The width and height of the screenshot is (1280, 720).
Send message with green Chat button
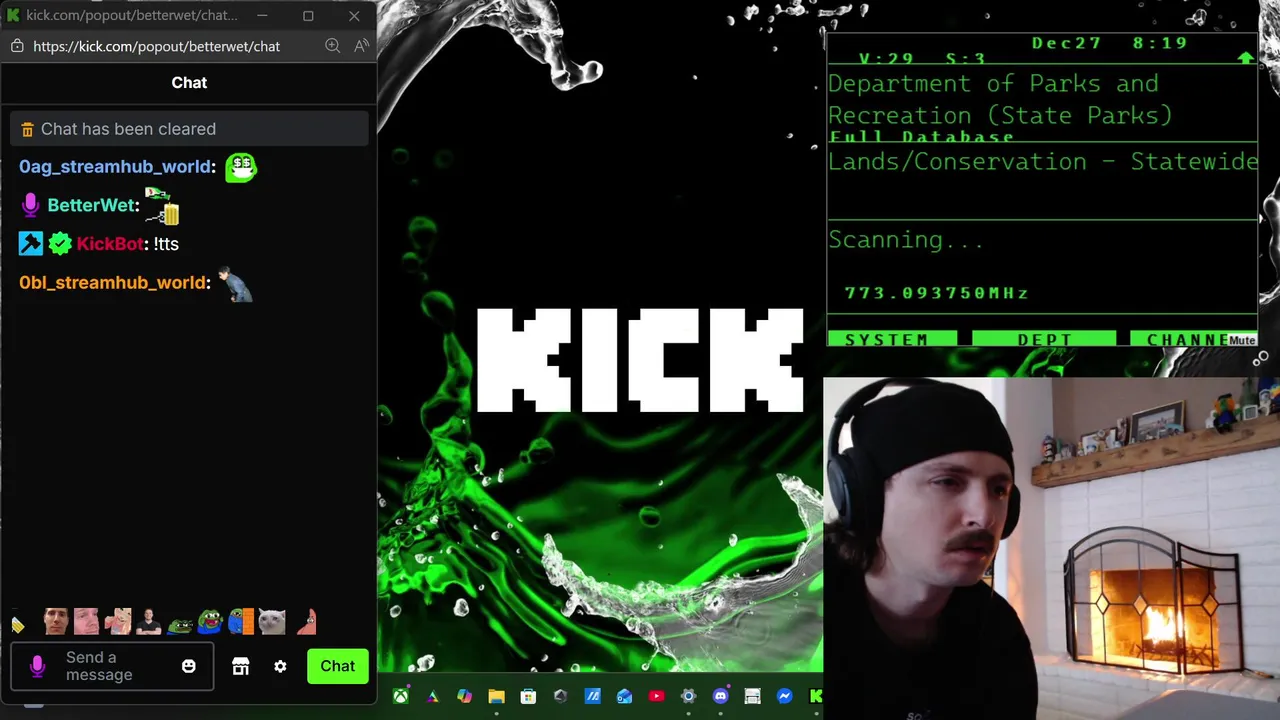(337, 666)
